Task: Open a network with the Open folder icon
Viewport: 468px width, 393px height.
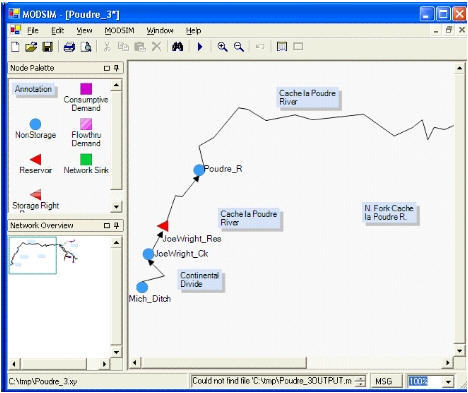Action: pyautogui.click(x=31, y=47)
